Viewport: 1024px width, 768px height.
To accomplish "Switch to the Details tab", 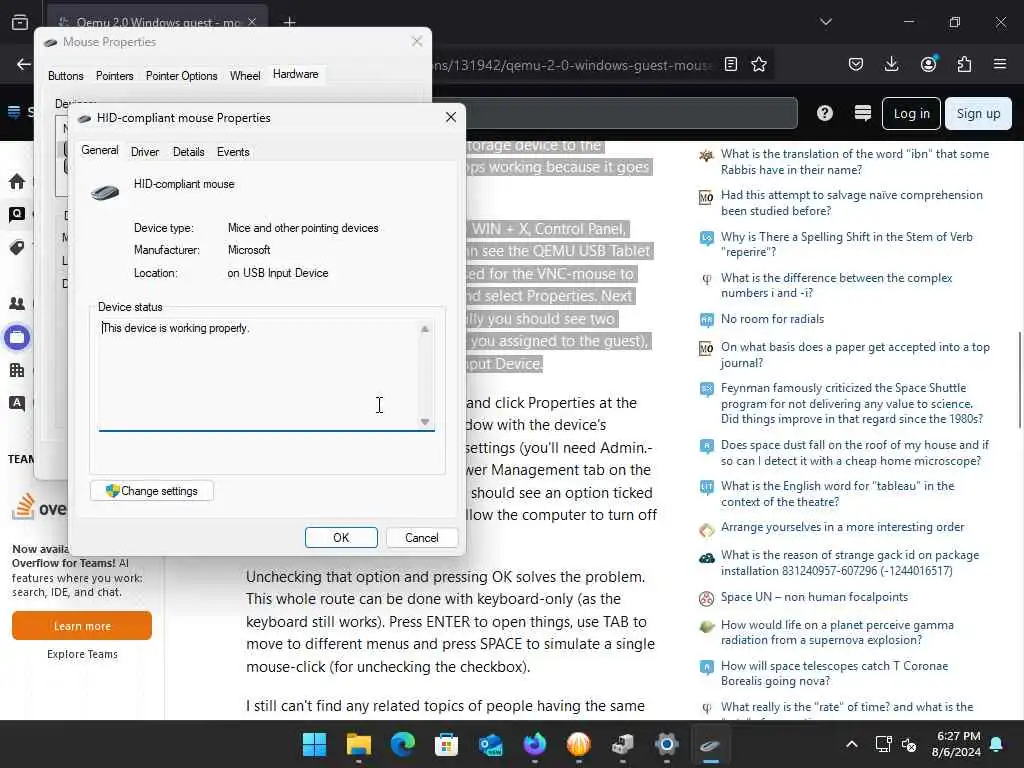I will (188, 152).
